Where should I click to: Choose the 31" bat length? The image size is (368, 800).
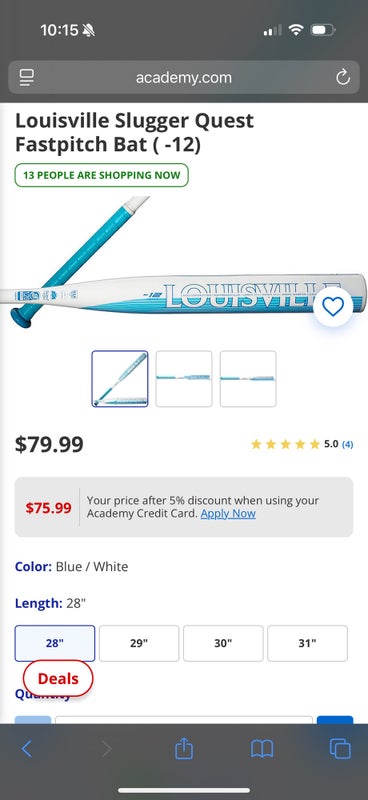(x=307, y=643)
